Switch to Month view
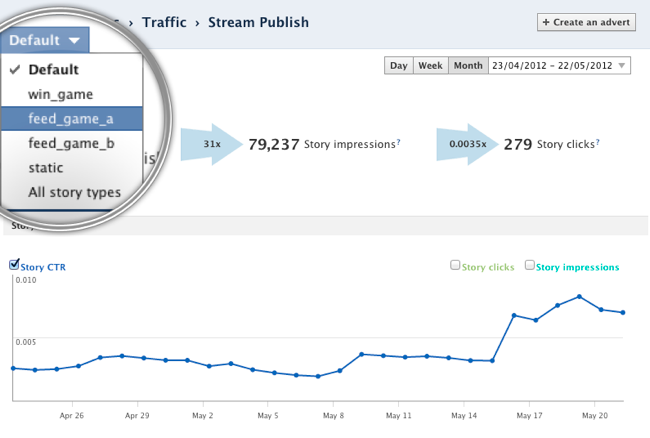 467,65
